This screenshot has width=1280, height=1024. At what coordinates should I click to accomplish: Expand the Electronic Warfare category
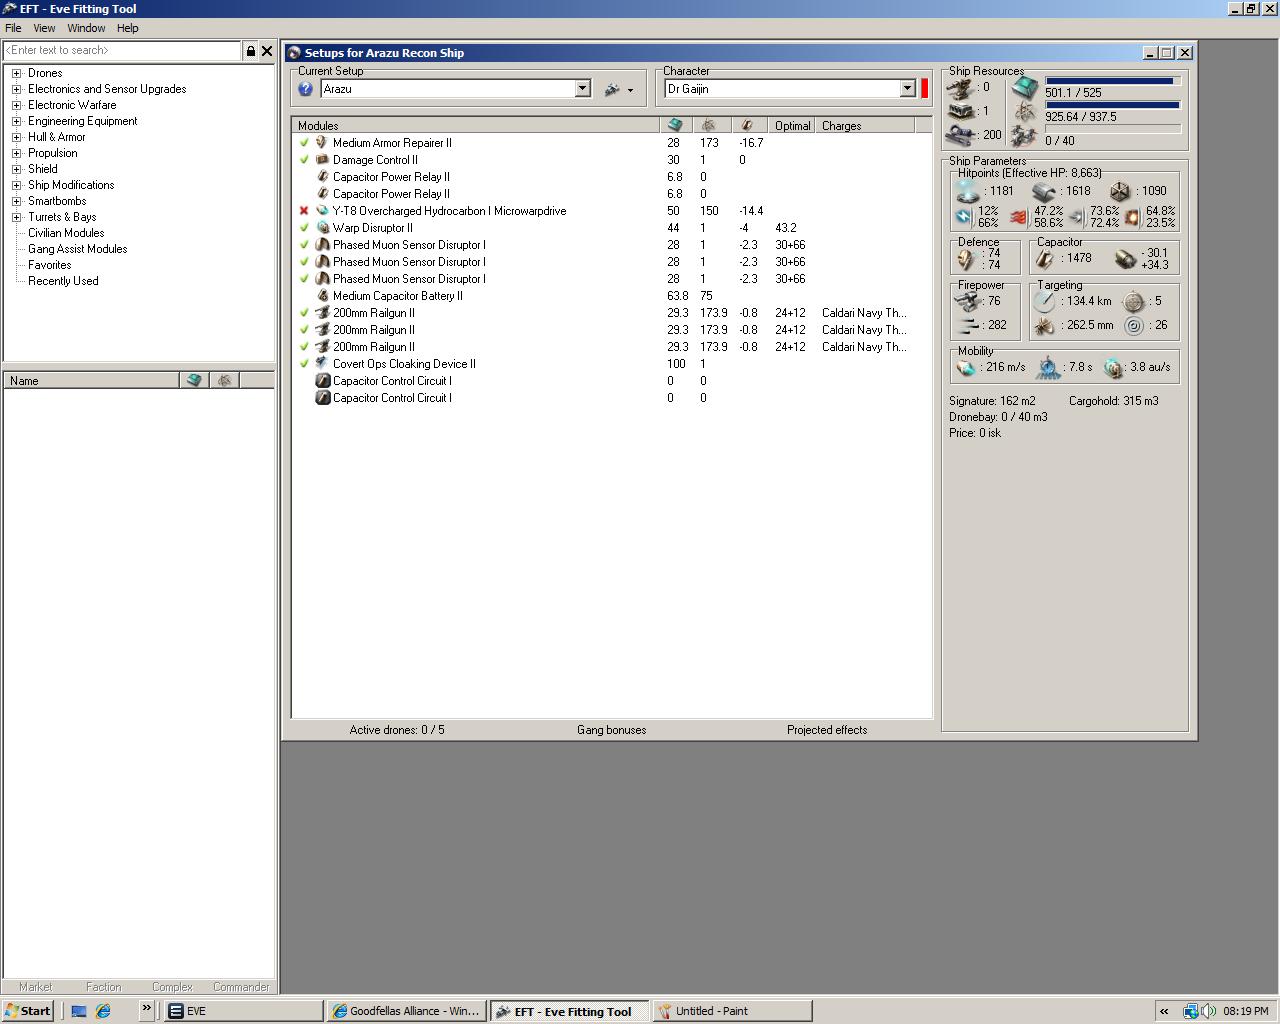pos(16,105)
